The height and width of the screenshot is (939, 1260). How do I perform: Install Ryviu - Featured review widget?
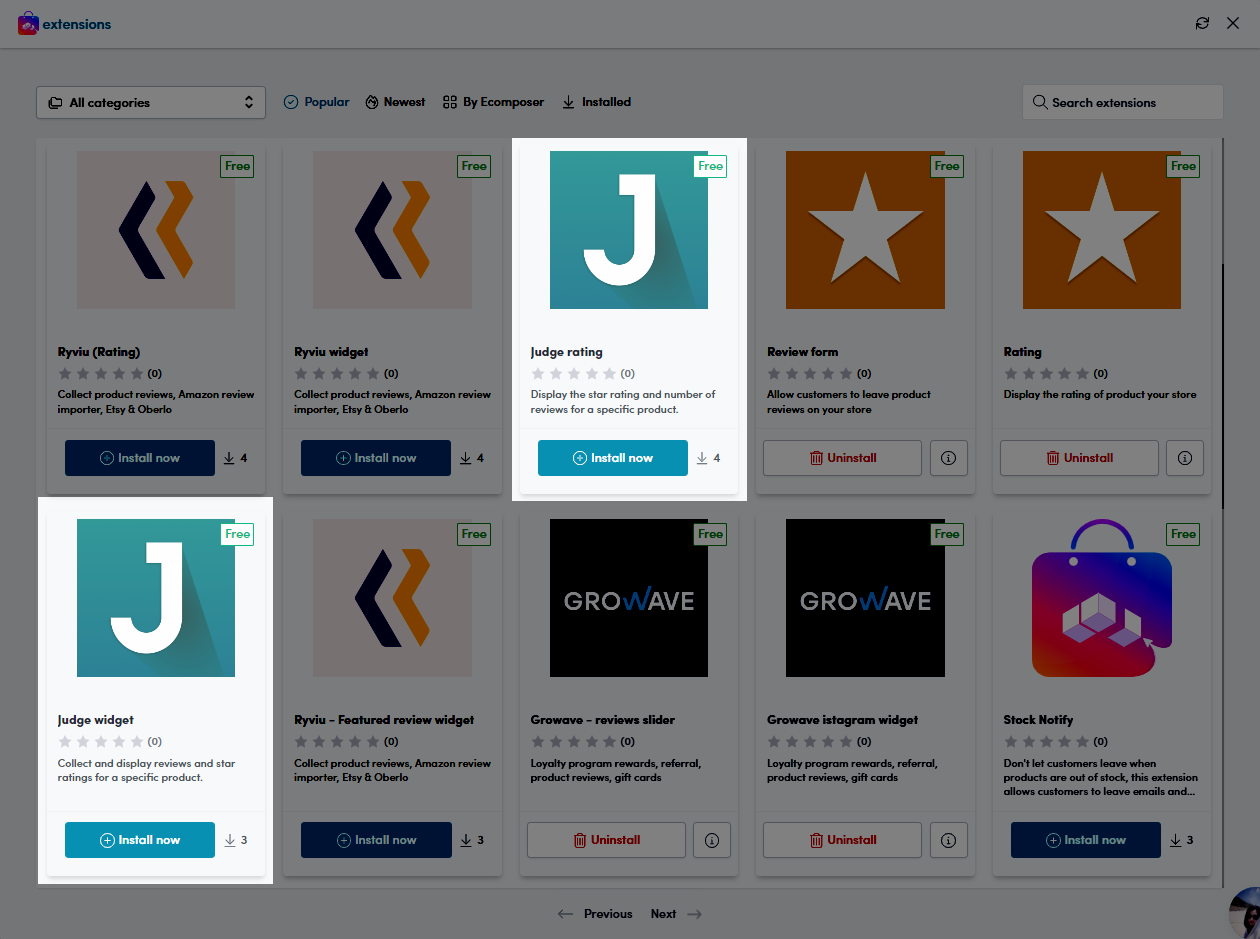click(x=376, y=840)
